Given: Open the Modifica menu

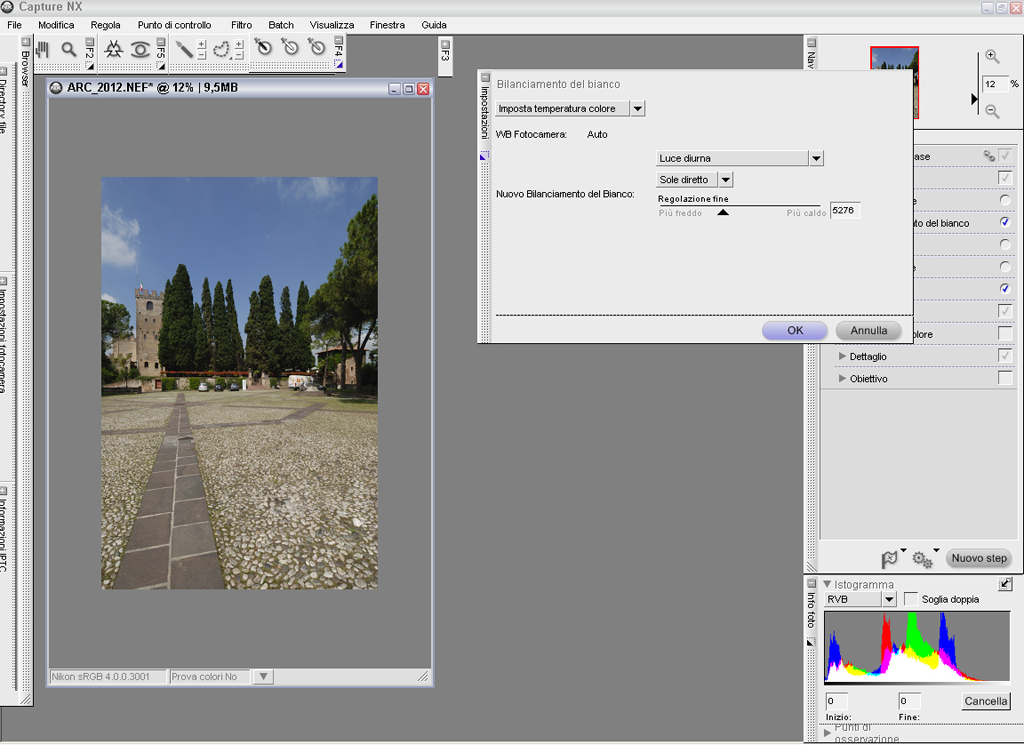Looking at the screenshot, I should (56, 25).
